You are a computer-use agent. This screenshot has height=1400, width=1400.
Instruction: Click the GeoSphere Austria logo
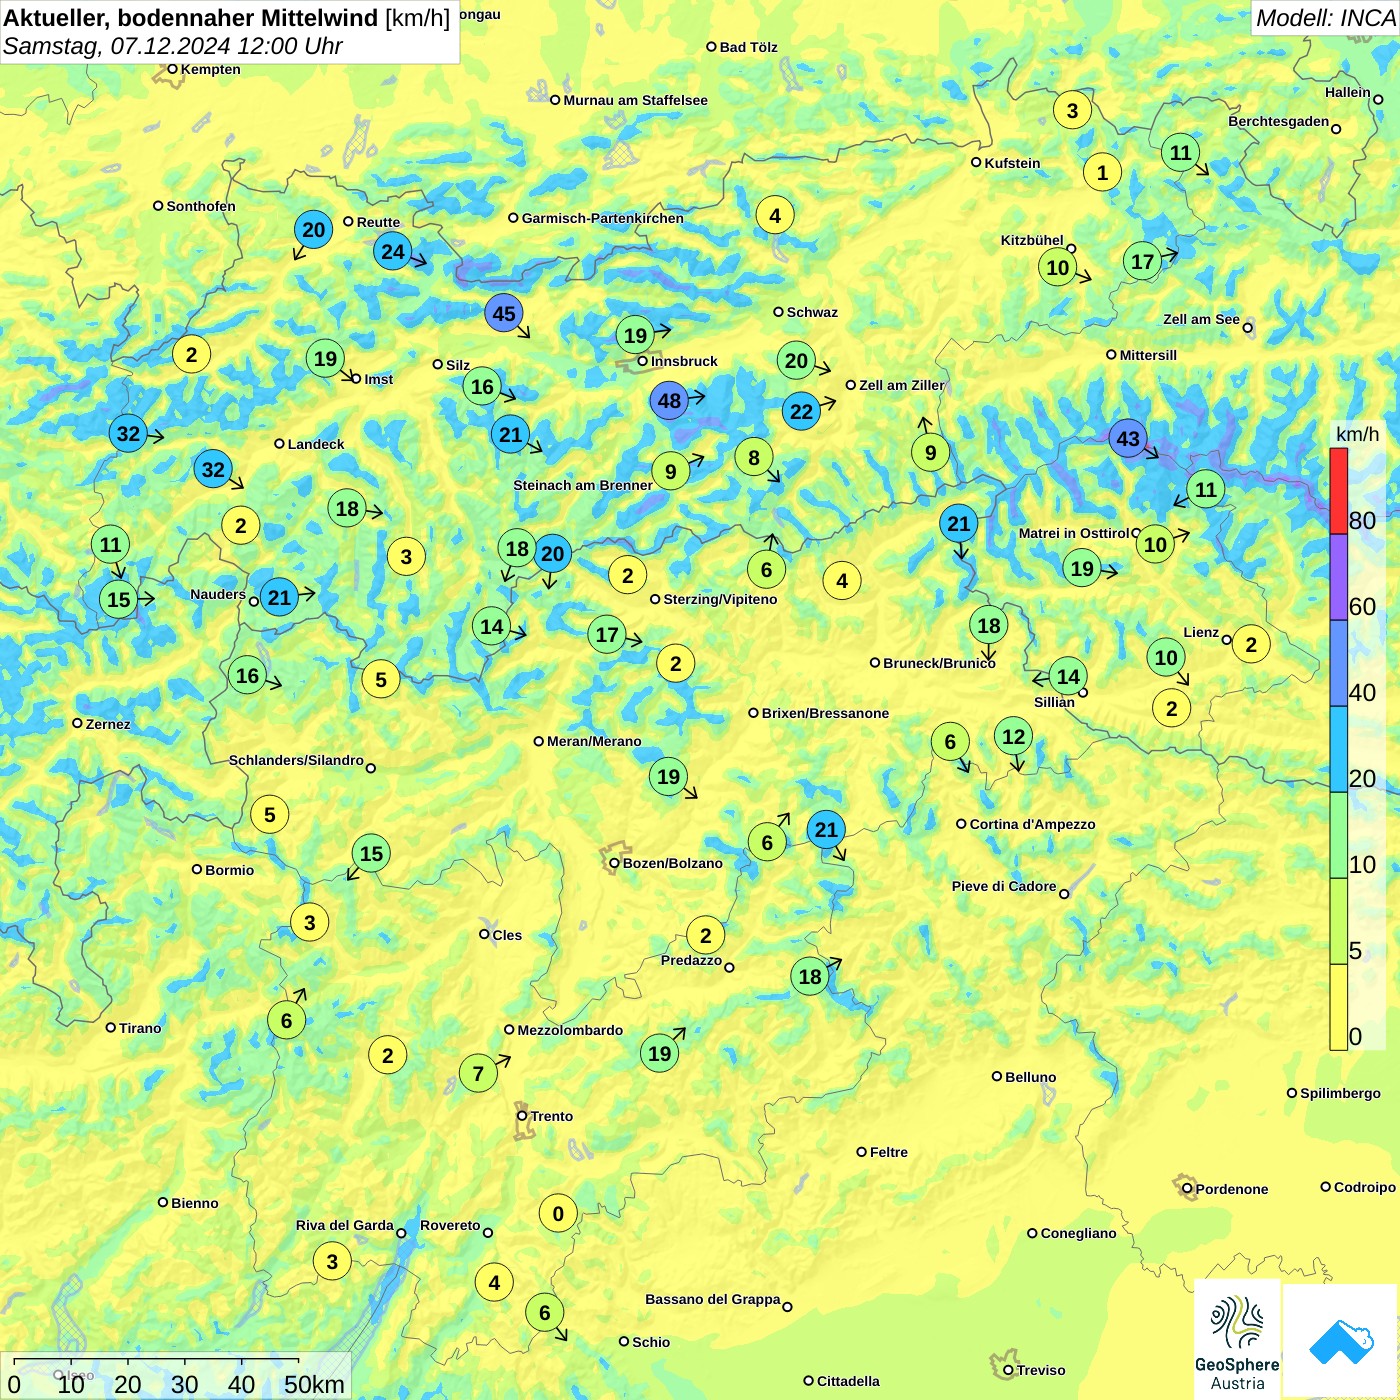1237,1340
